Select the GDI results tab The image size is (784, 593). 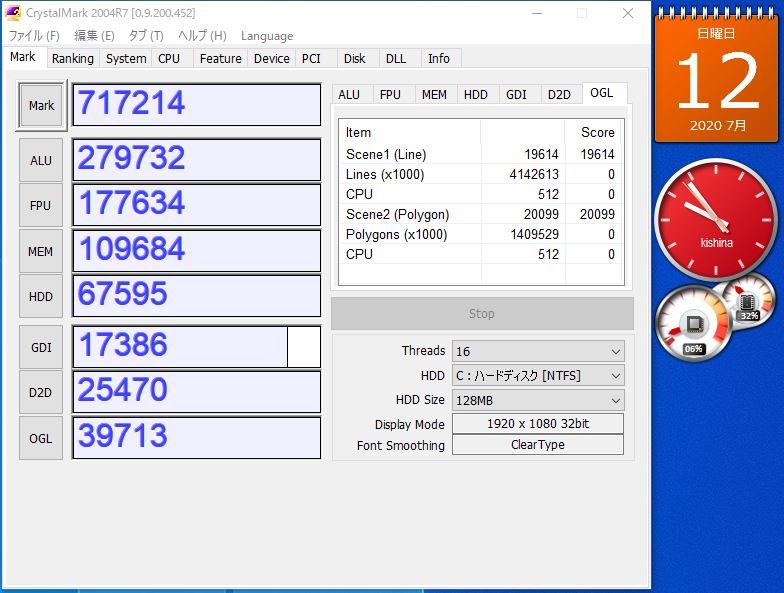point(516,95)
